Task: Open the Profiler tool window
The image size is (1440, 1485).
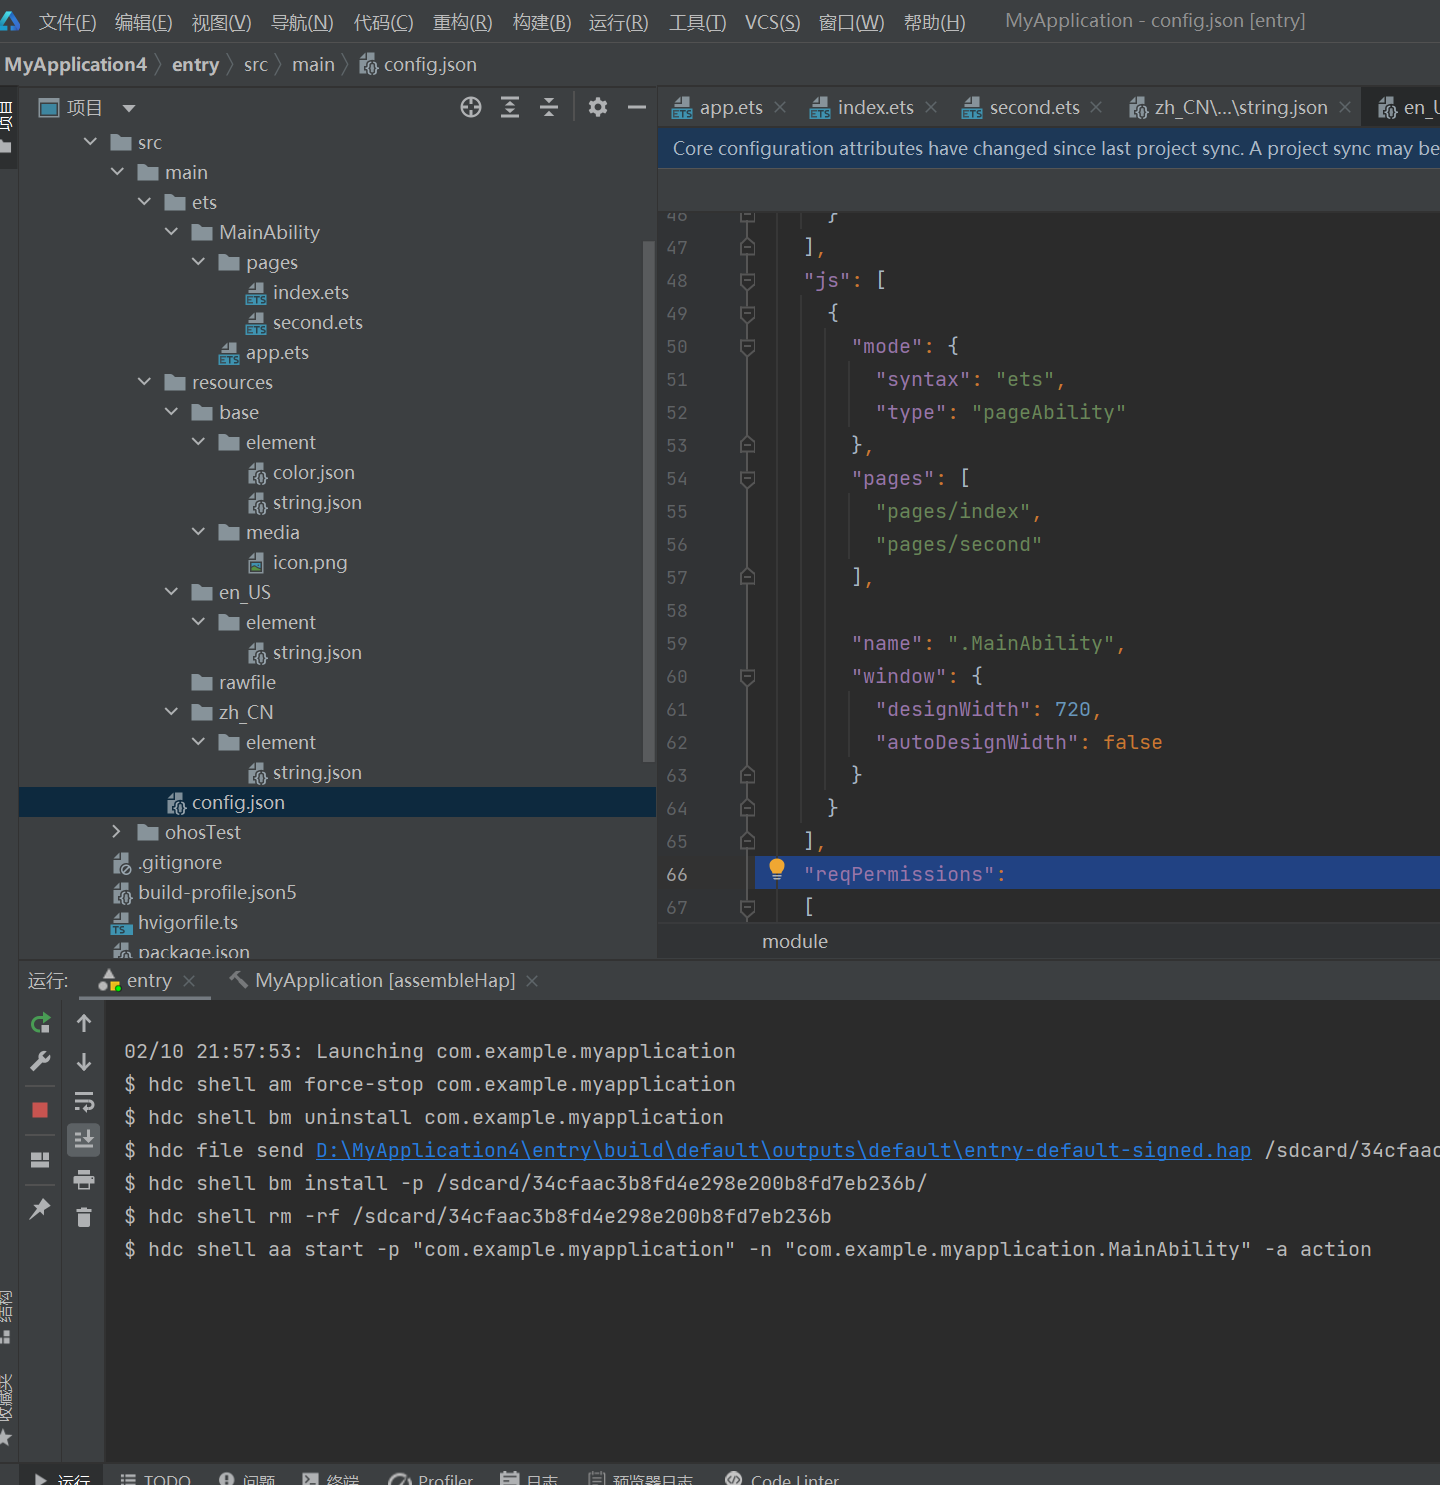Action: 431,1479
